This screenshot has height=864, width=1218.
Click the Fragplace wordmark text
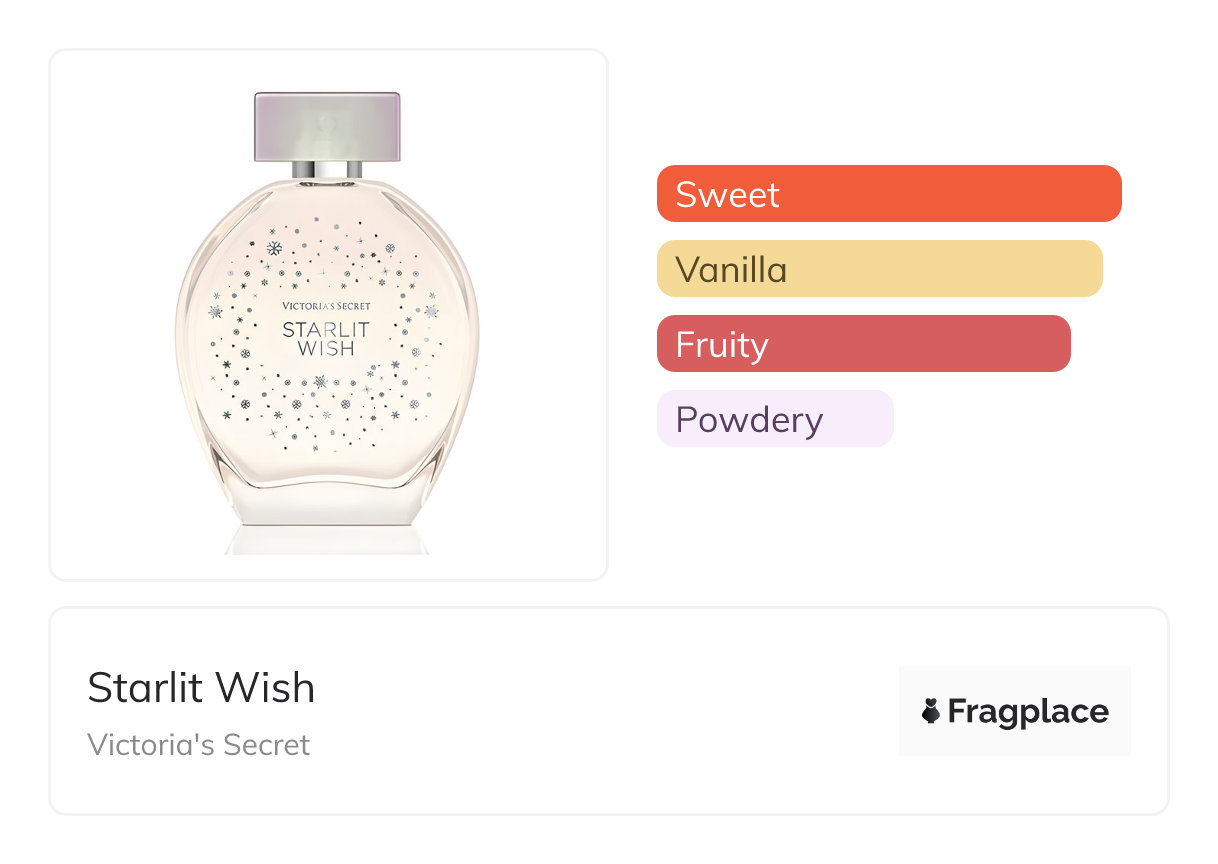(1028, 712)
